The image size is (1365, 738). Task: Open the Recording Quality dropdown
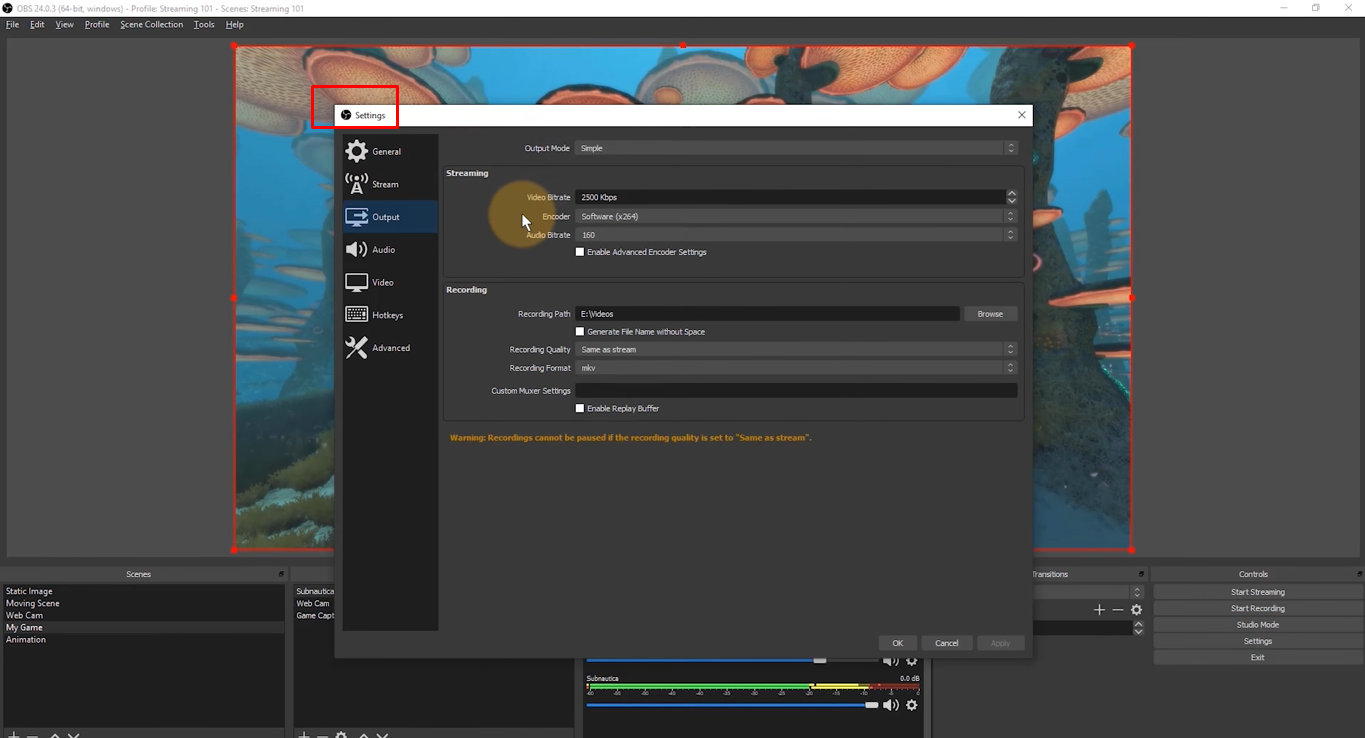(x=795, y=349)
